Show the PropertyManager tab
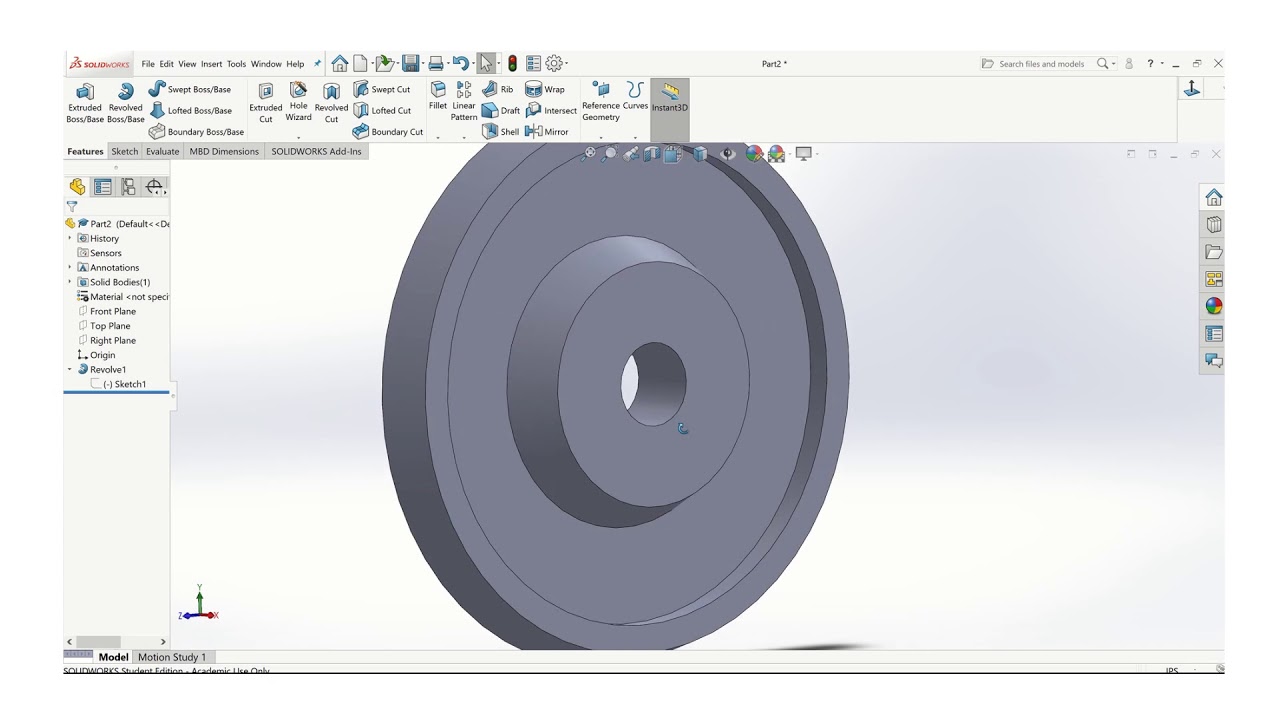The image size is (1280, 720). coord(103,187)
